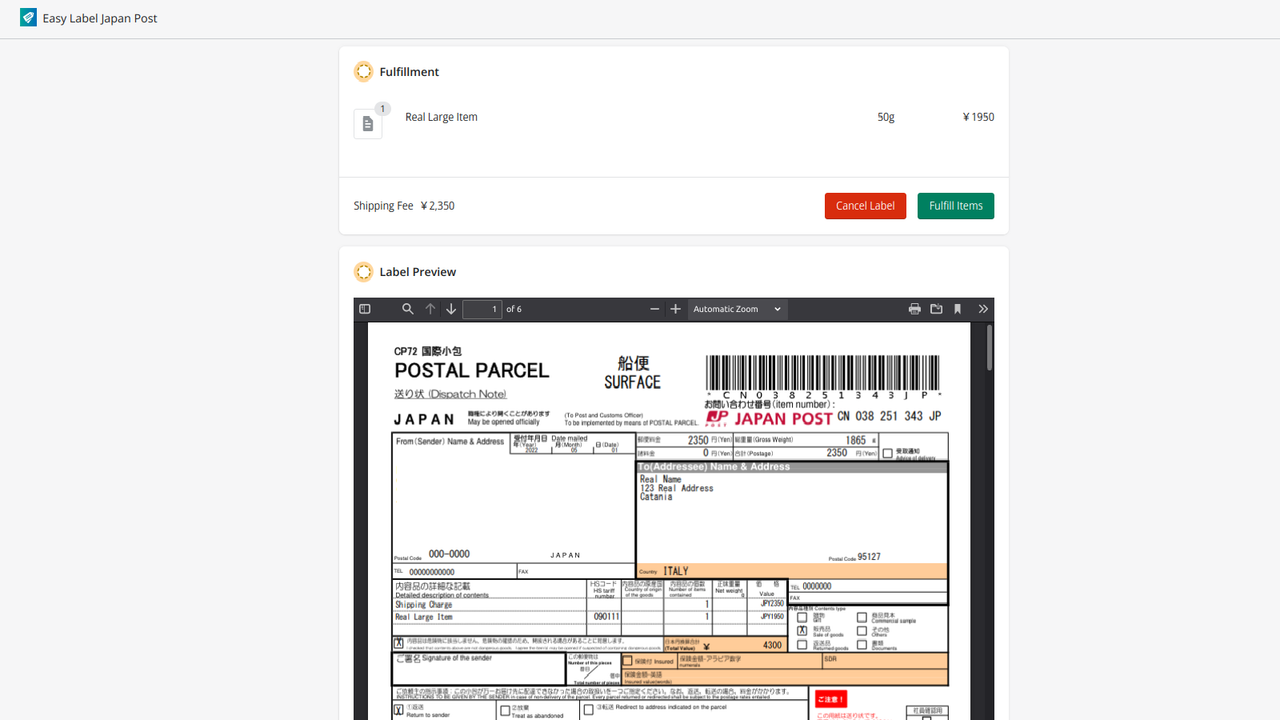Open the Automatic Zoom dropdown
The height and width of the screenshot is (720, 1280).
tap(737, 309)
